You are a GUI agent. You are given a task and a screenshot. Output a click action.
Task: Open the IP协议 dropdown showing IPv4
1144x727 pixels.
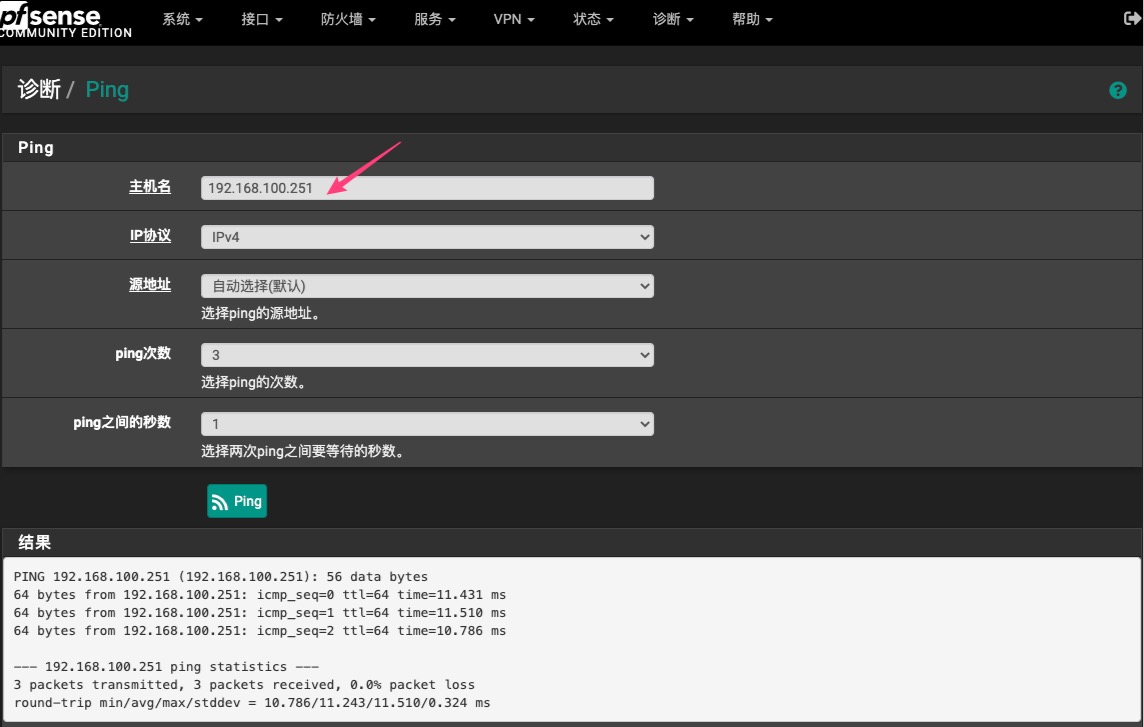click(427, 237)
